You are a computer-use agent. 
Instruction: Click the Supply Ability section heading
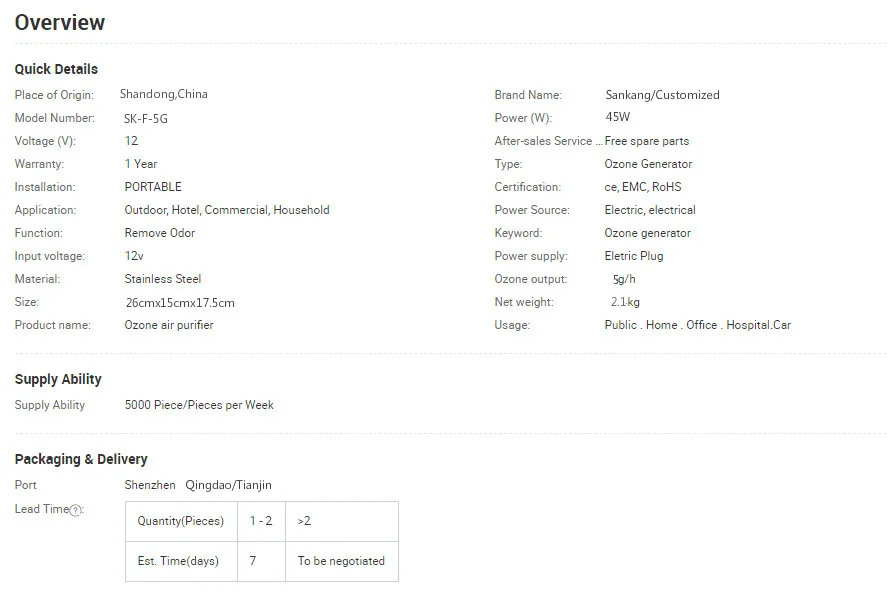pos(58,379)
